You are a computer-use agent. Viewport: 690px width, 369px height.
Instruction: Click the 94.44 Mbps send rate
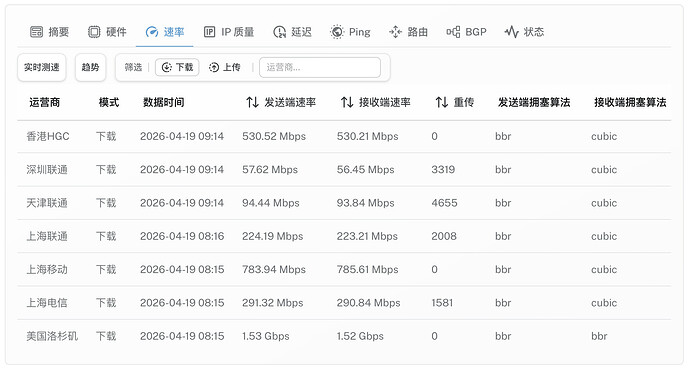coord(271,203)
